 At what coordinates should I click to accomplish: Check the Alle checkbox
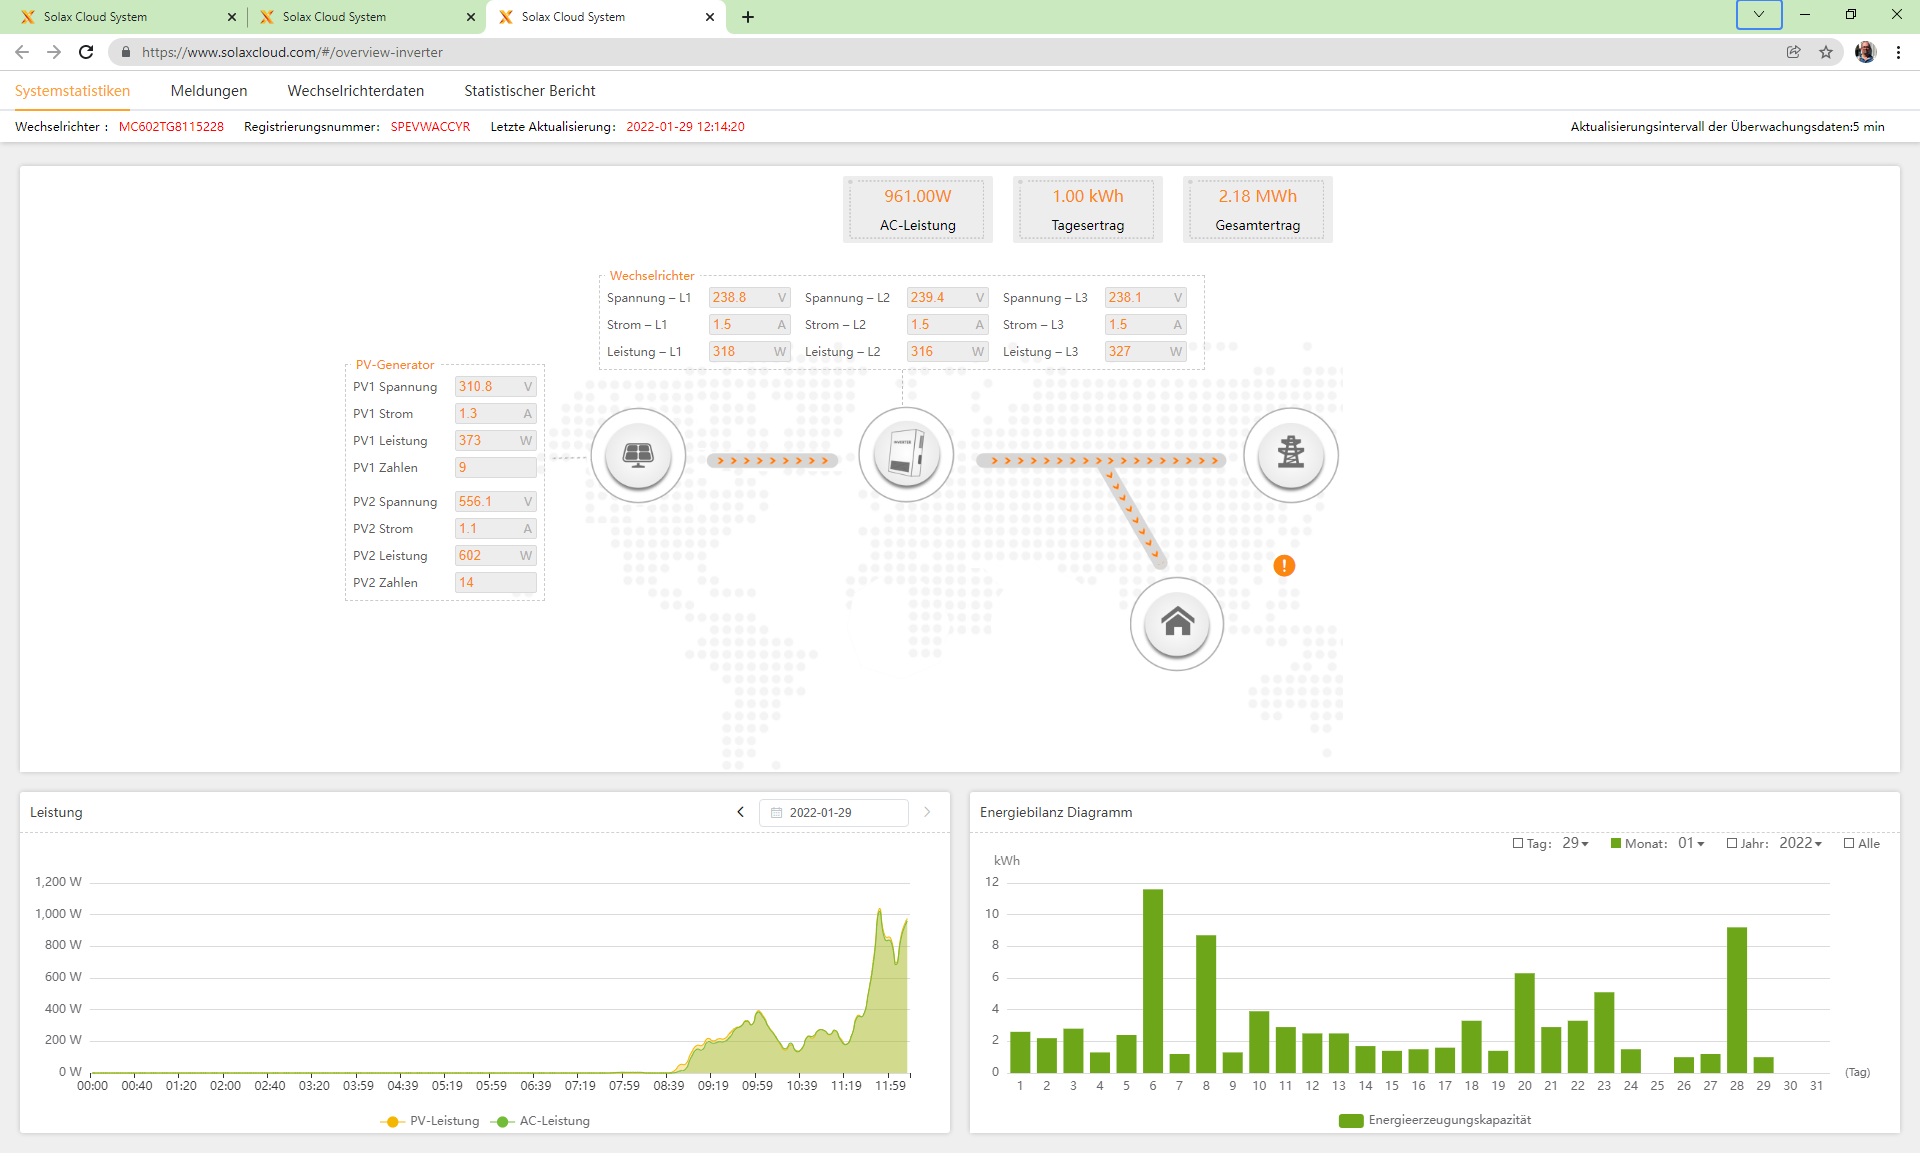tap(1849, 843)
